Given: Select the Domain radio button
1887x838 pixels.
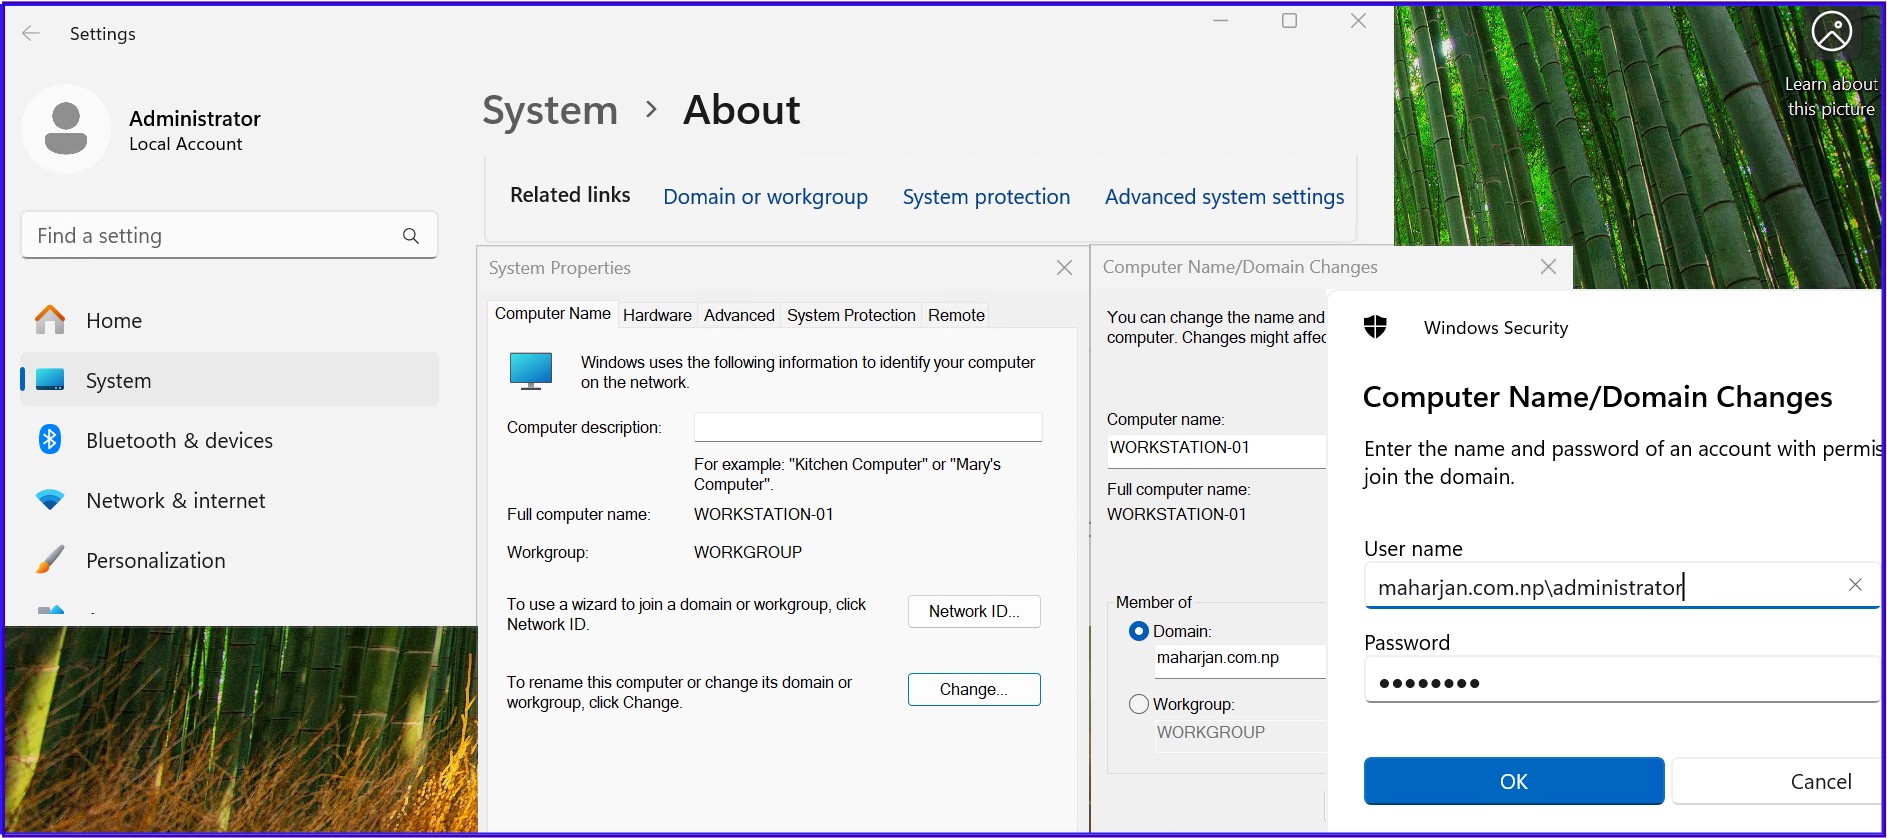Looking at the screenshot, I should pyautogui.click(x=1138, y=632).
